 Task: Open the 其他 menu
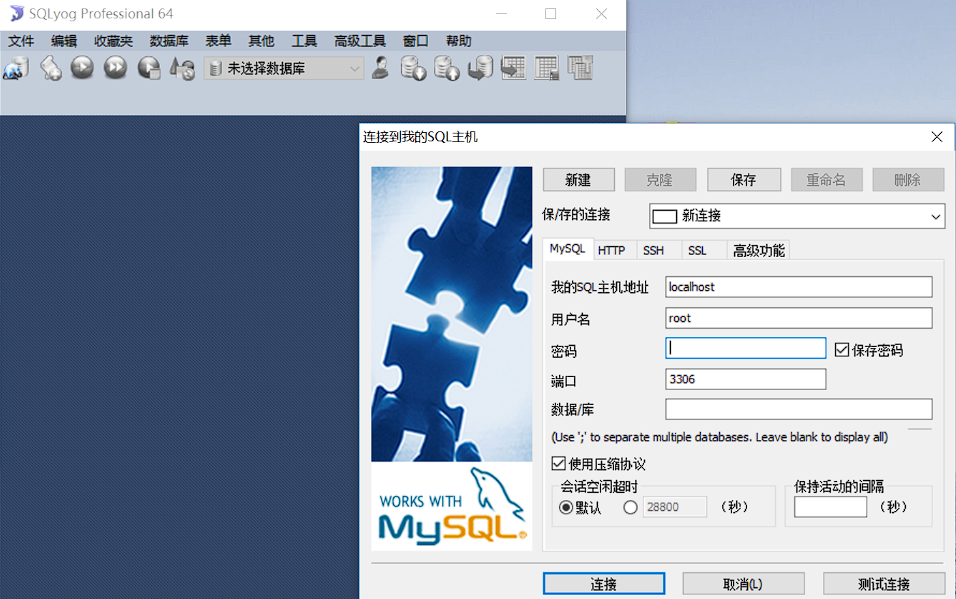(x=261, y=41)
